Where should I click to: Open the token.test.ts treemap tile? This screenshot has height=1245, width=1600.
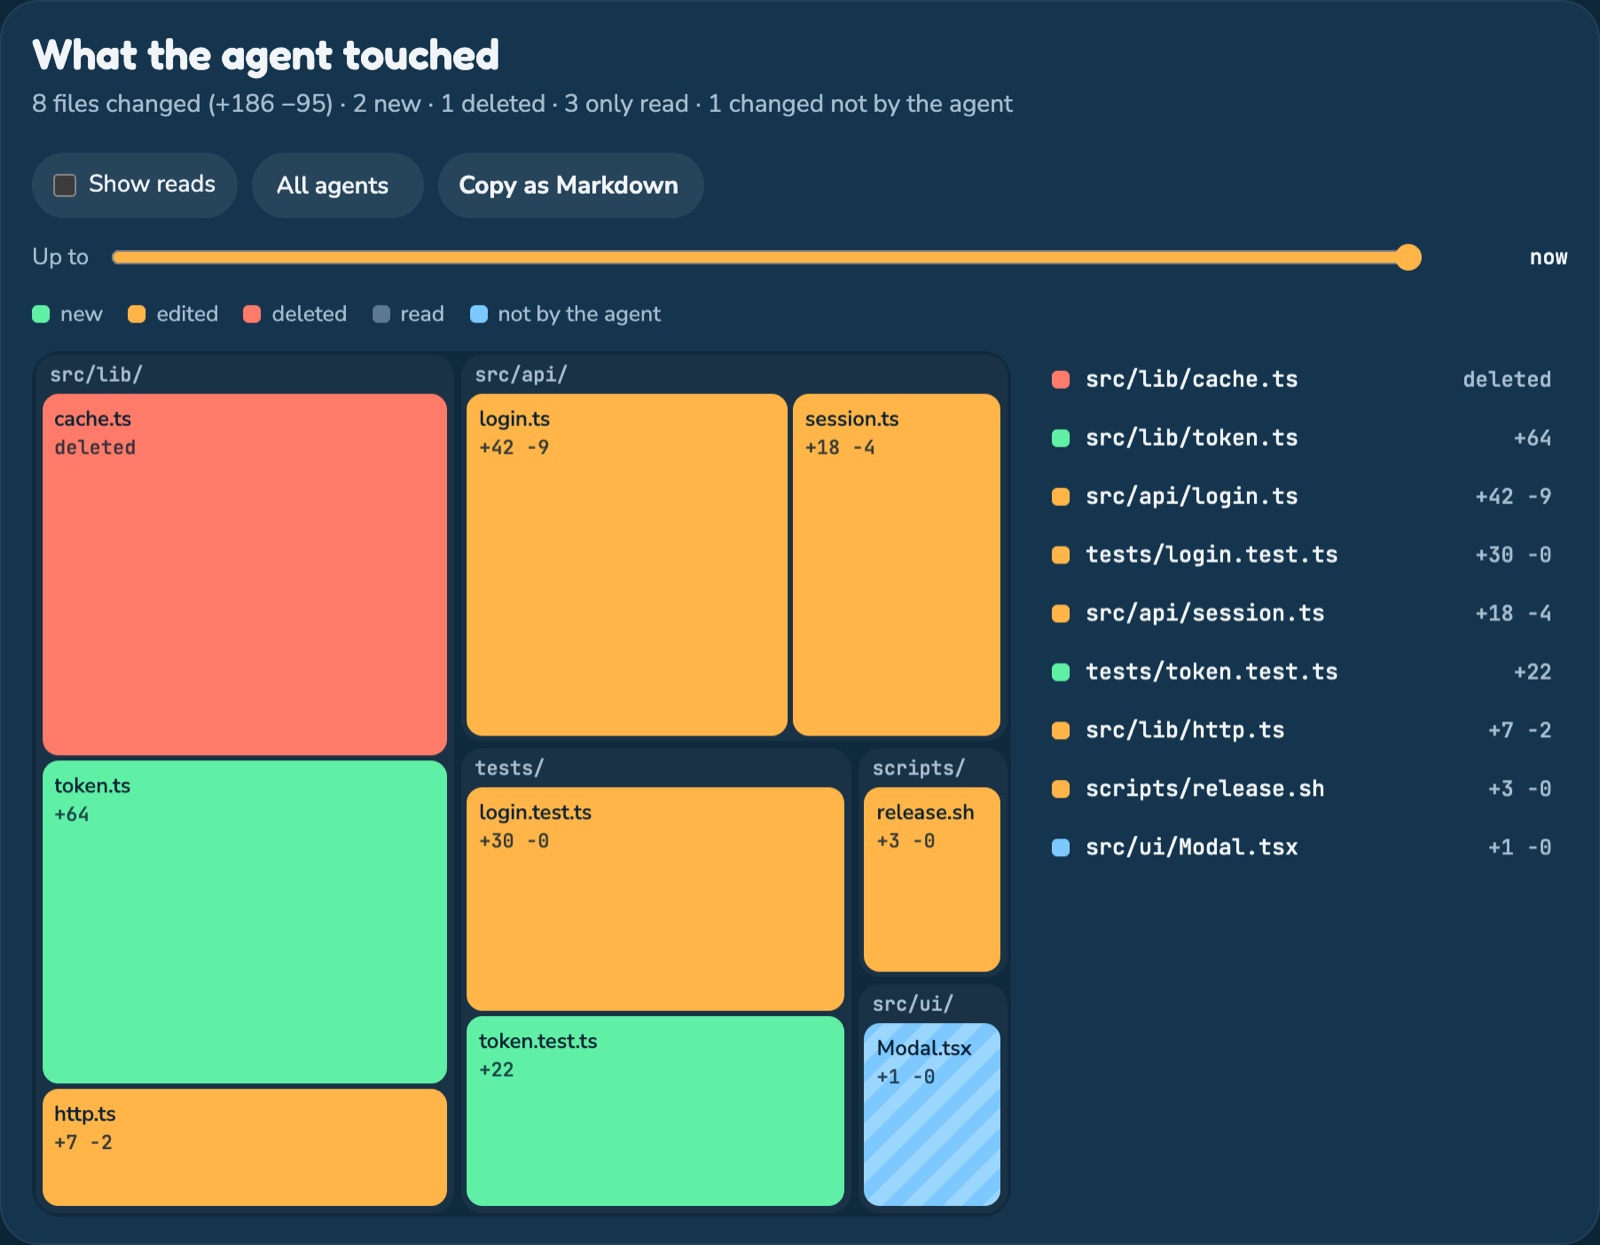[655, 1111]
